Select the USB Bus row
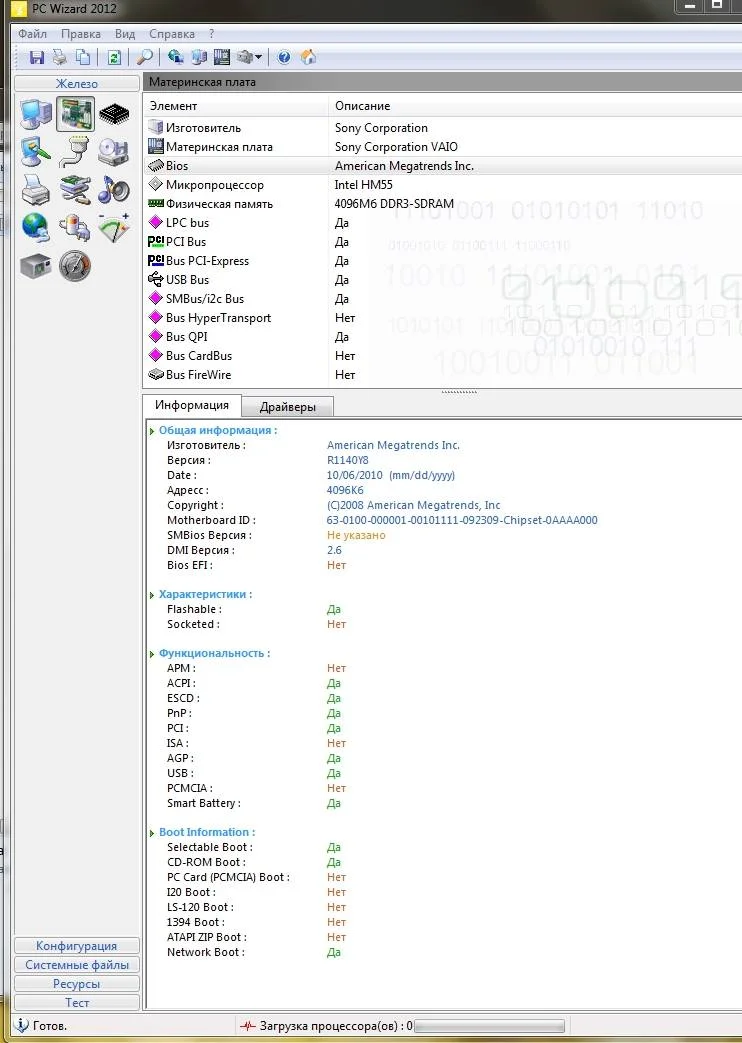 [x=443, y=279]
